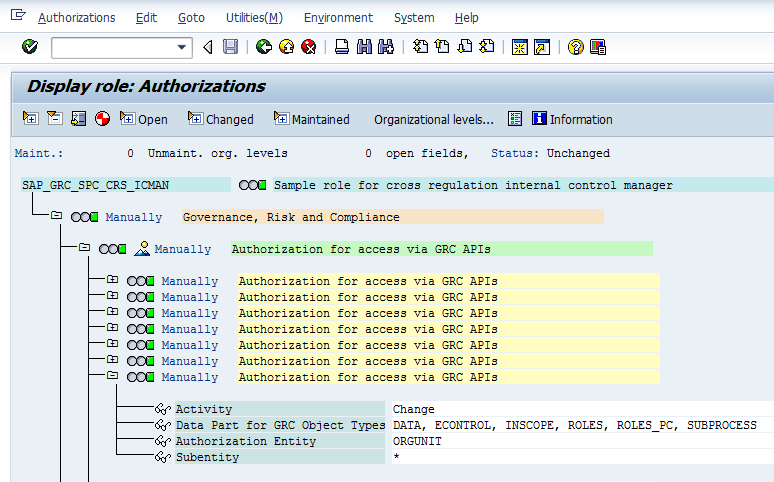
Task: Click the glasses icon beside Subentity
Action: click(163, 457)
